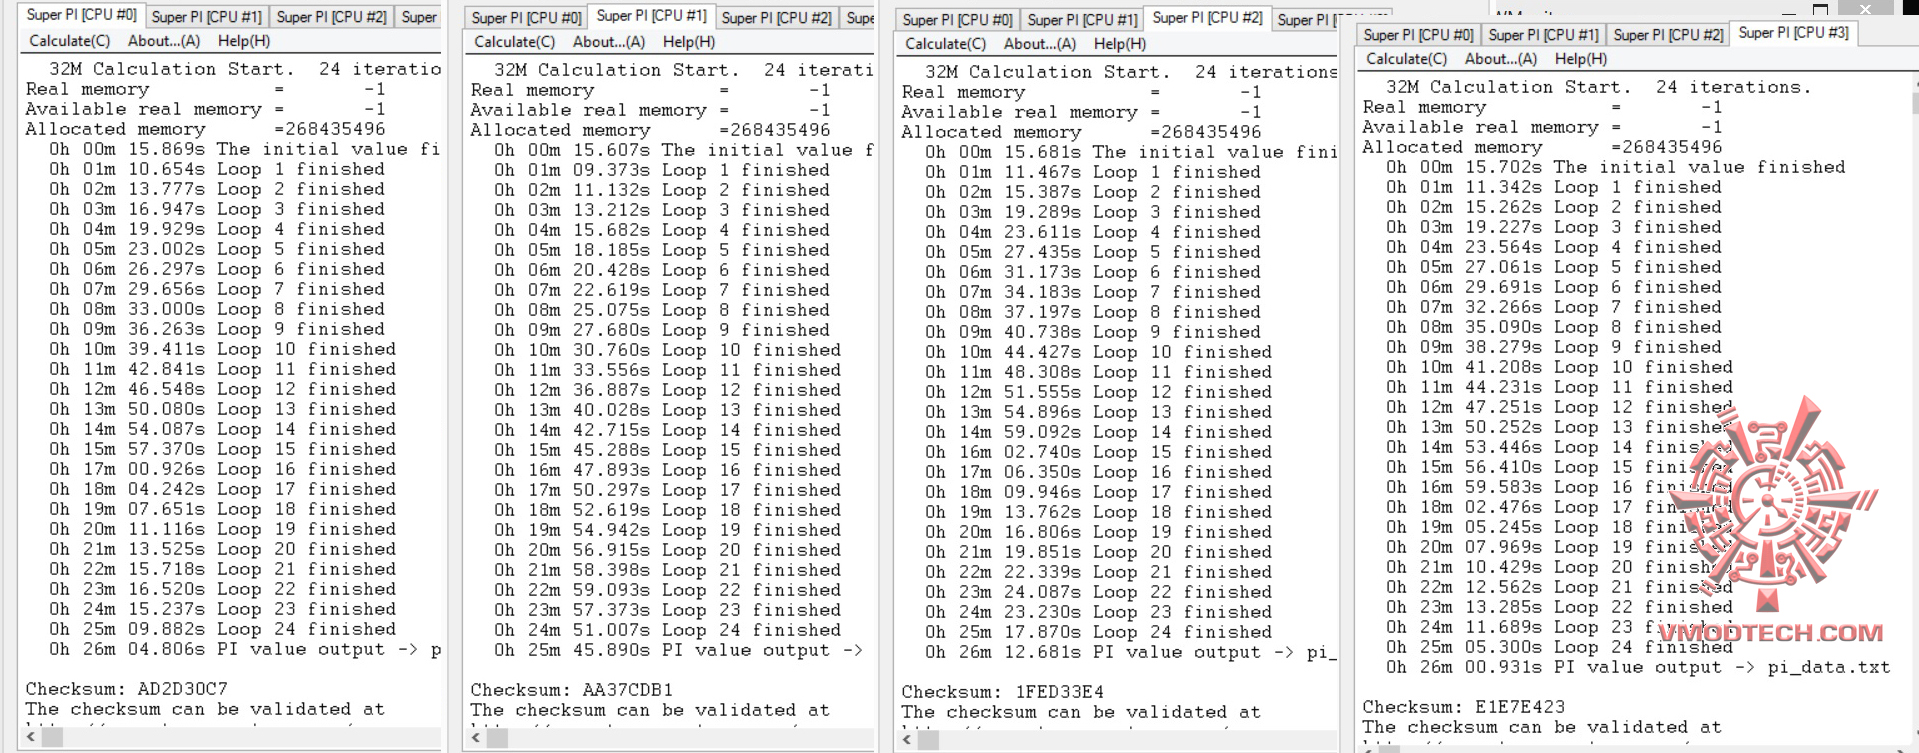Click scroll-left arrow in the CPU #2 window
The height and width of the screenshot is (753, 1919).
click(x=906, y=740)
